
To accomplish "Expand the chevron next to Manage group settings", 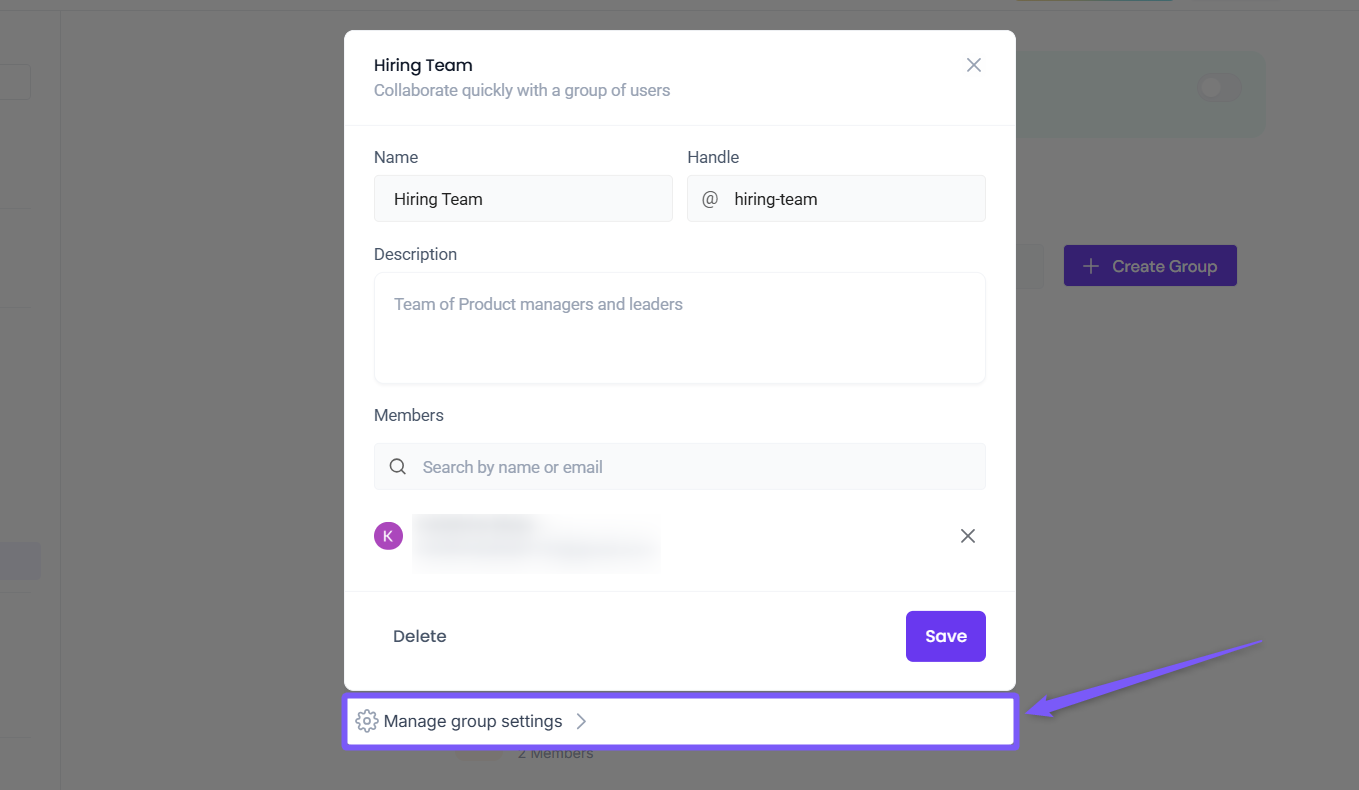I will tap(581, 721).
